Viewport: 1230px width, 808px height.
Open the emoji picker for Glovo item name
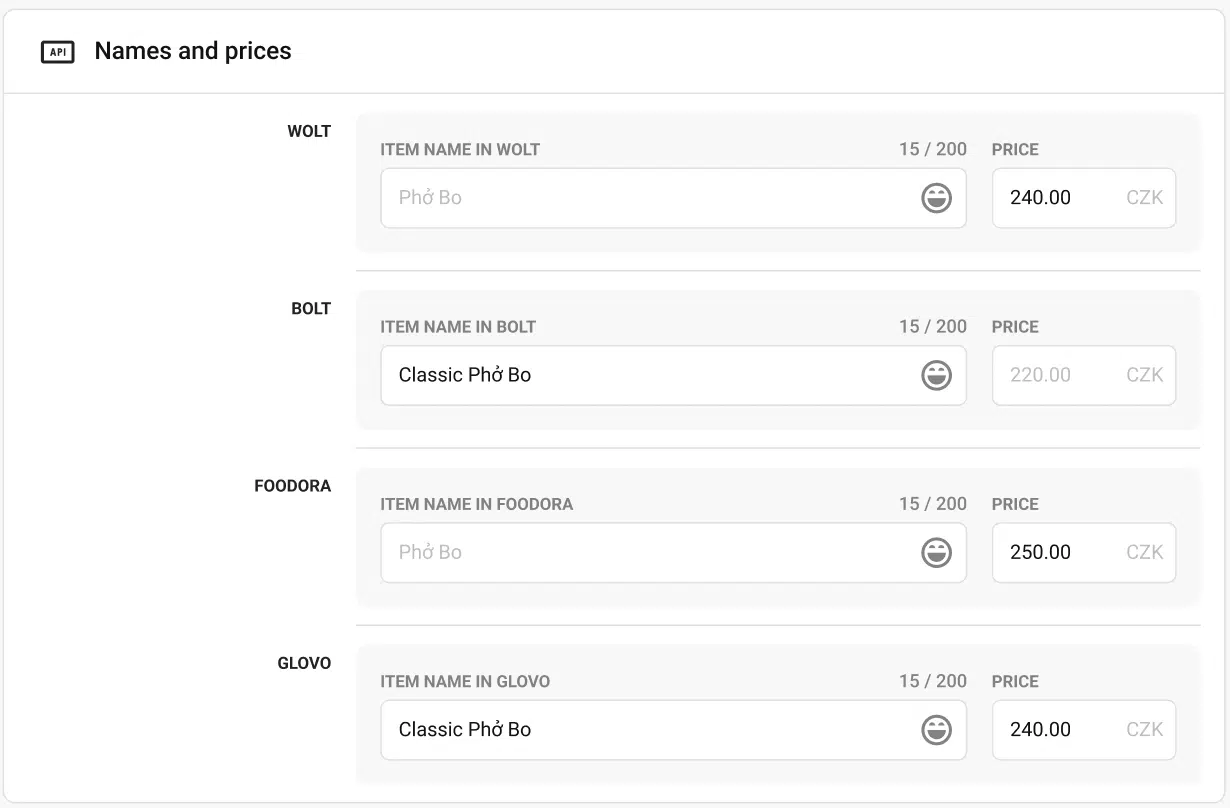pos(936,730)
